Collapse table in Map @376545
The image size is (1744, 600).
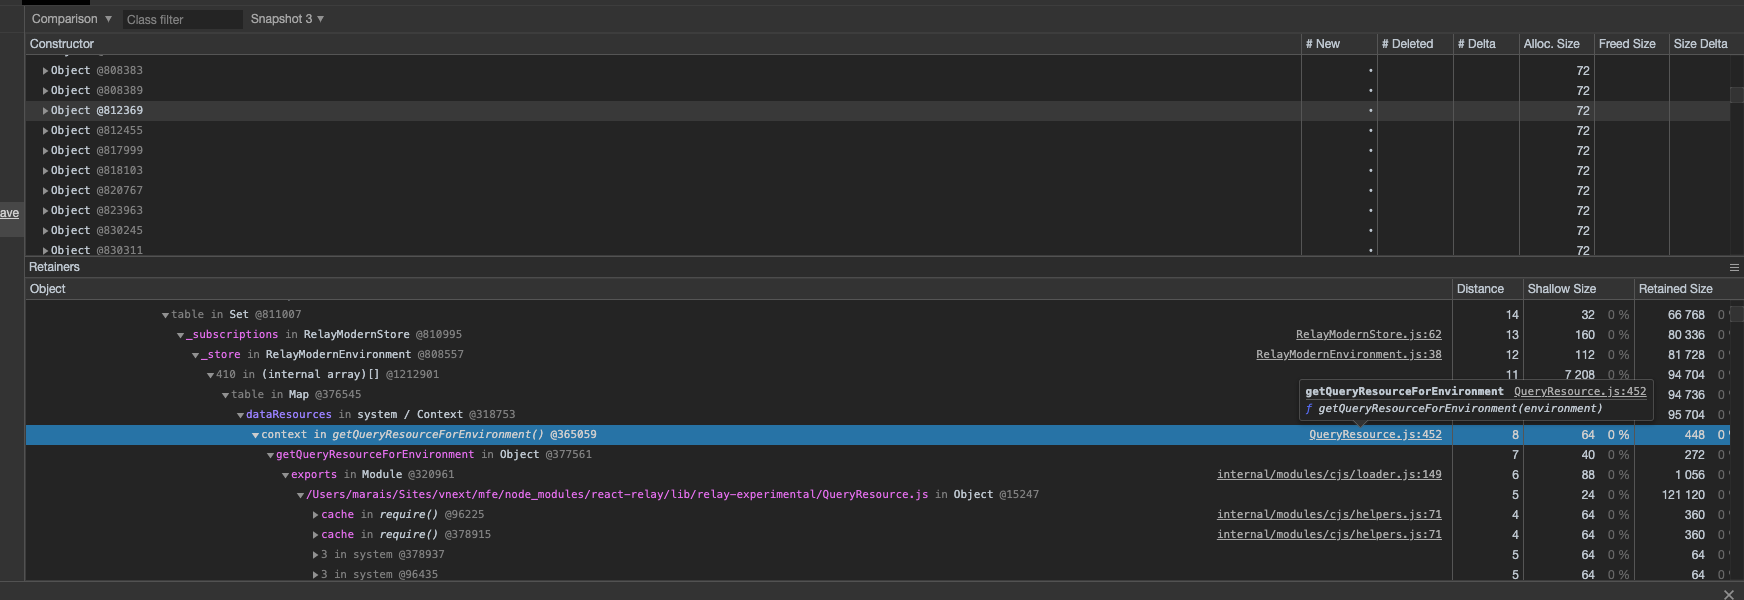tap(225, 395)
